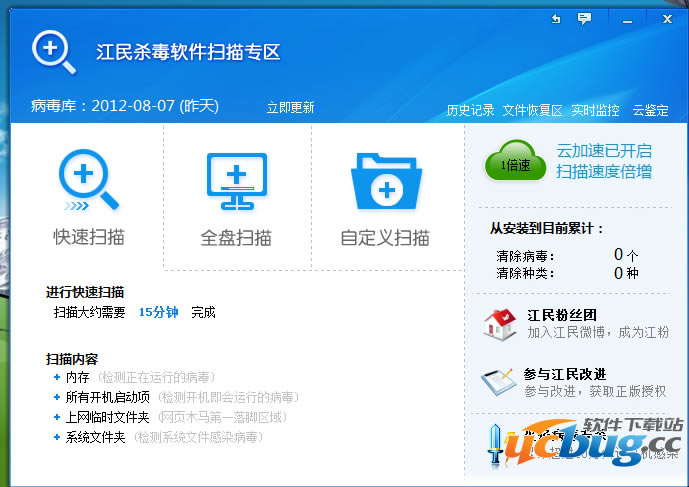Click 病毒库：2012-08-07 (昨天) text

(x=125, y=106)
